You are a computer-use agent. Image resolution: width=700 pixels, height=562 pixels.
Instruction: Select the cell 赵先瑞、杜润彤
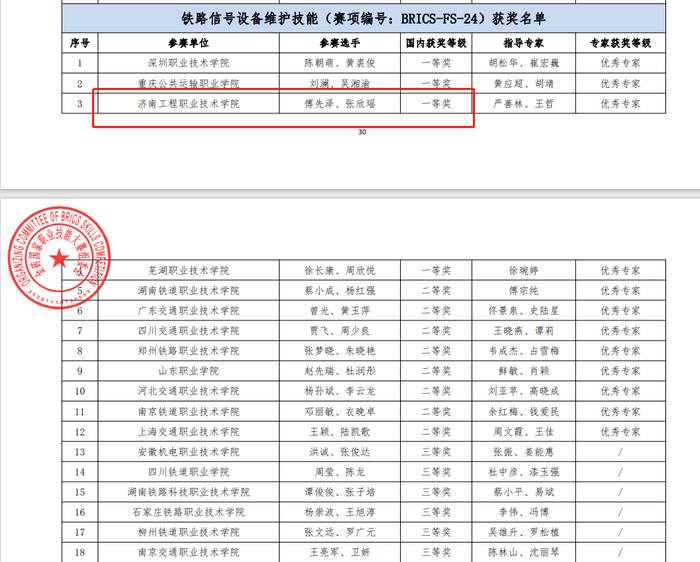pos(340,371)
